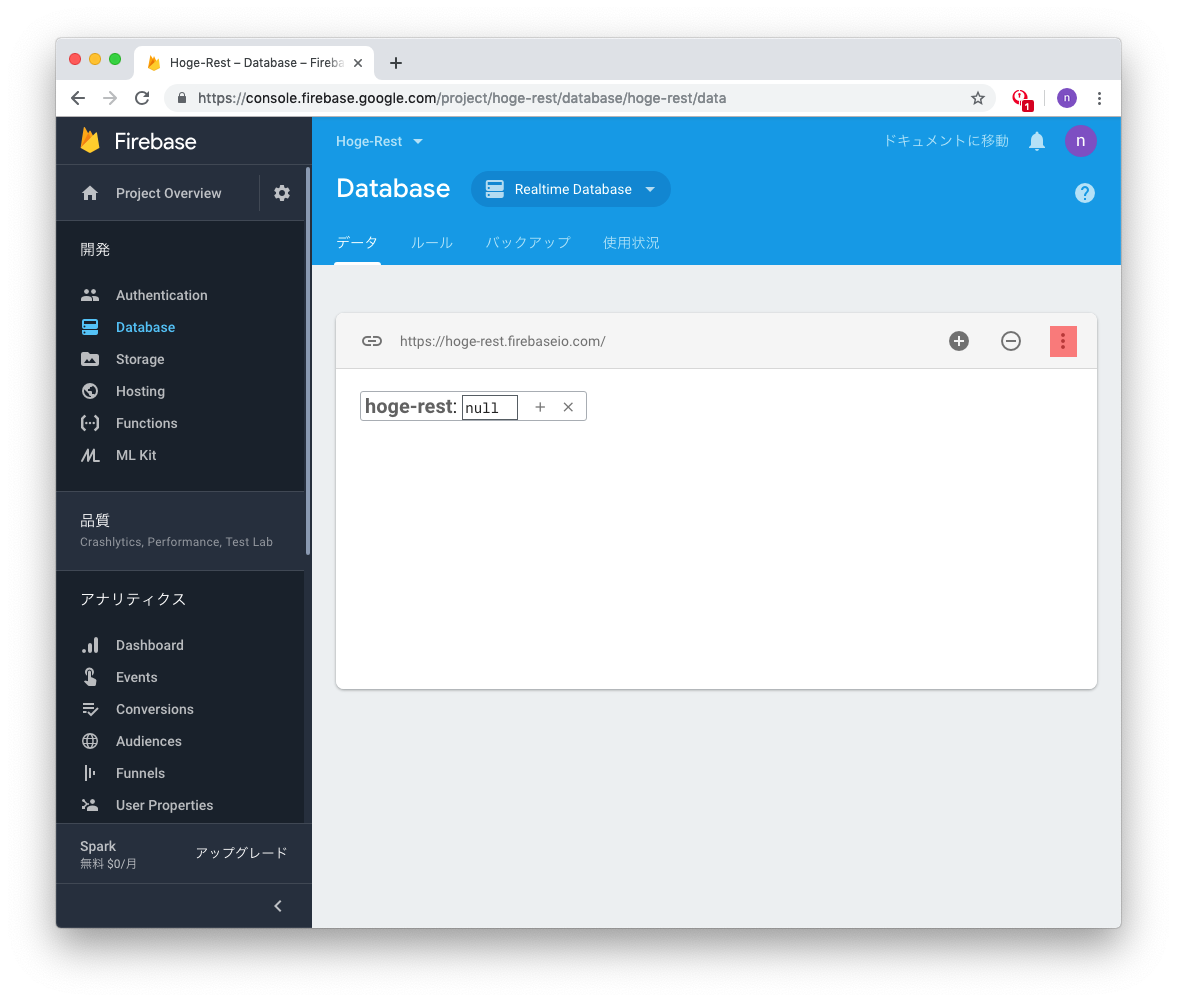Open Chrome three-dot menu

pyautogui.click(x=1099, y=98)
